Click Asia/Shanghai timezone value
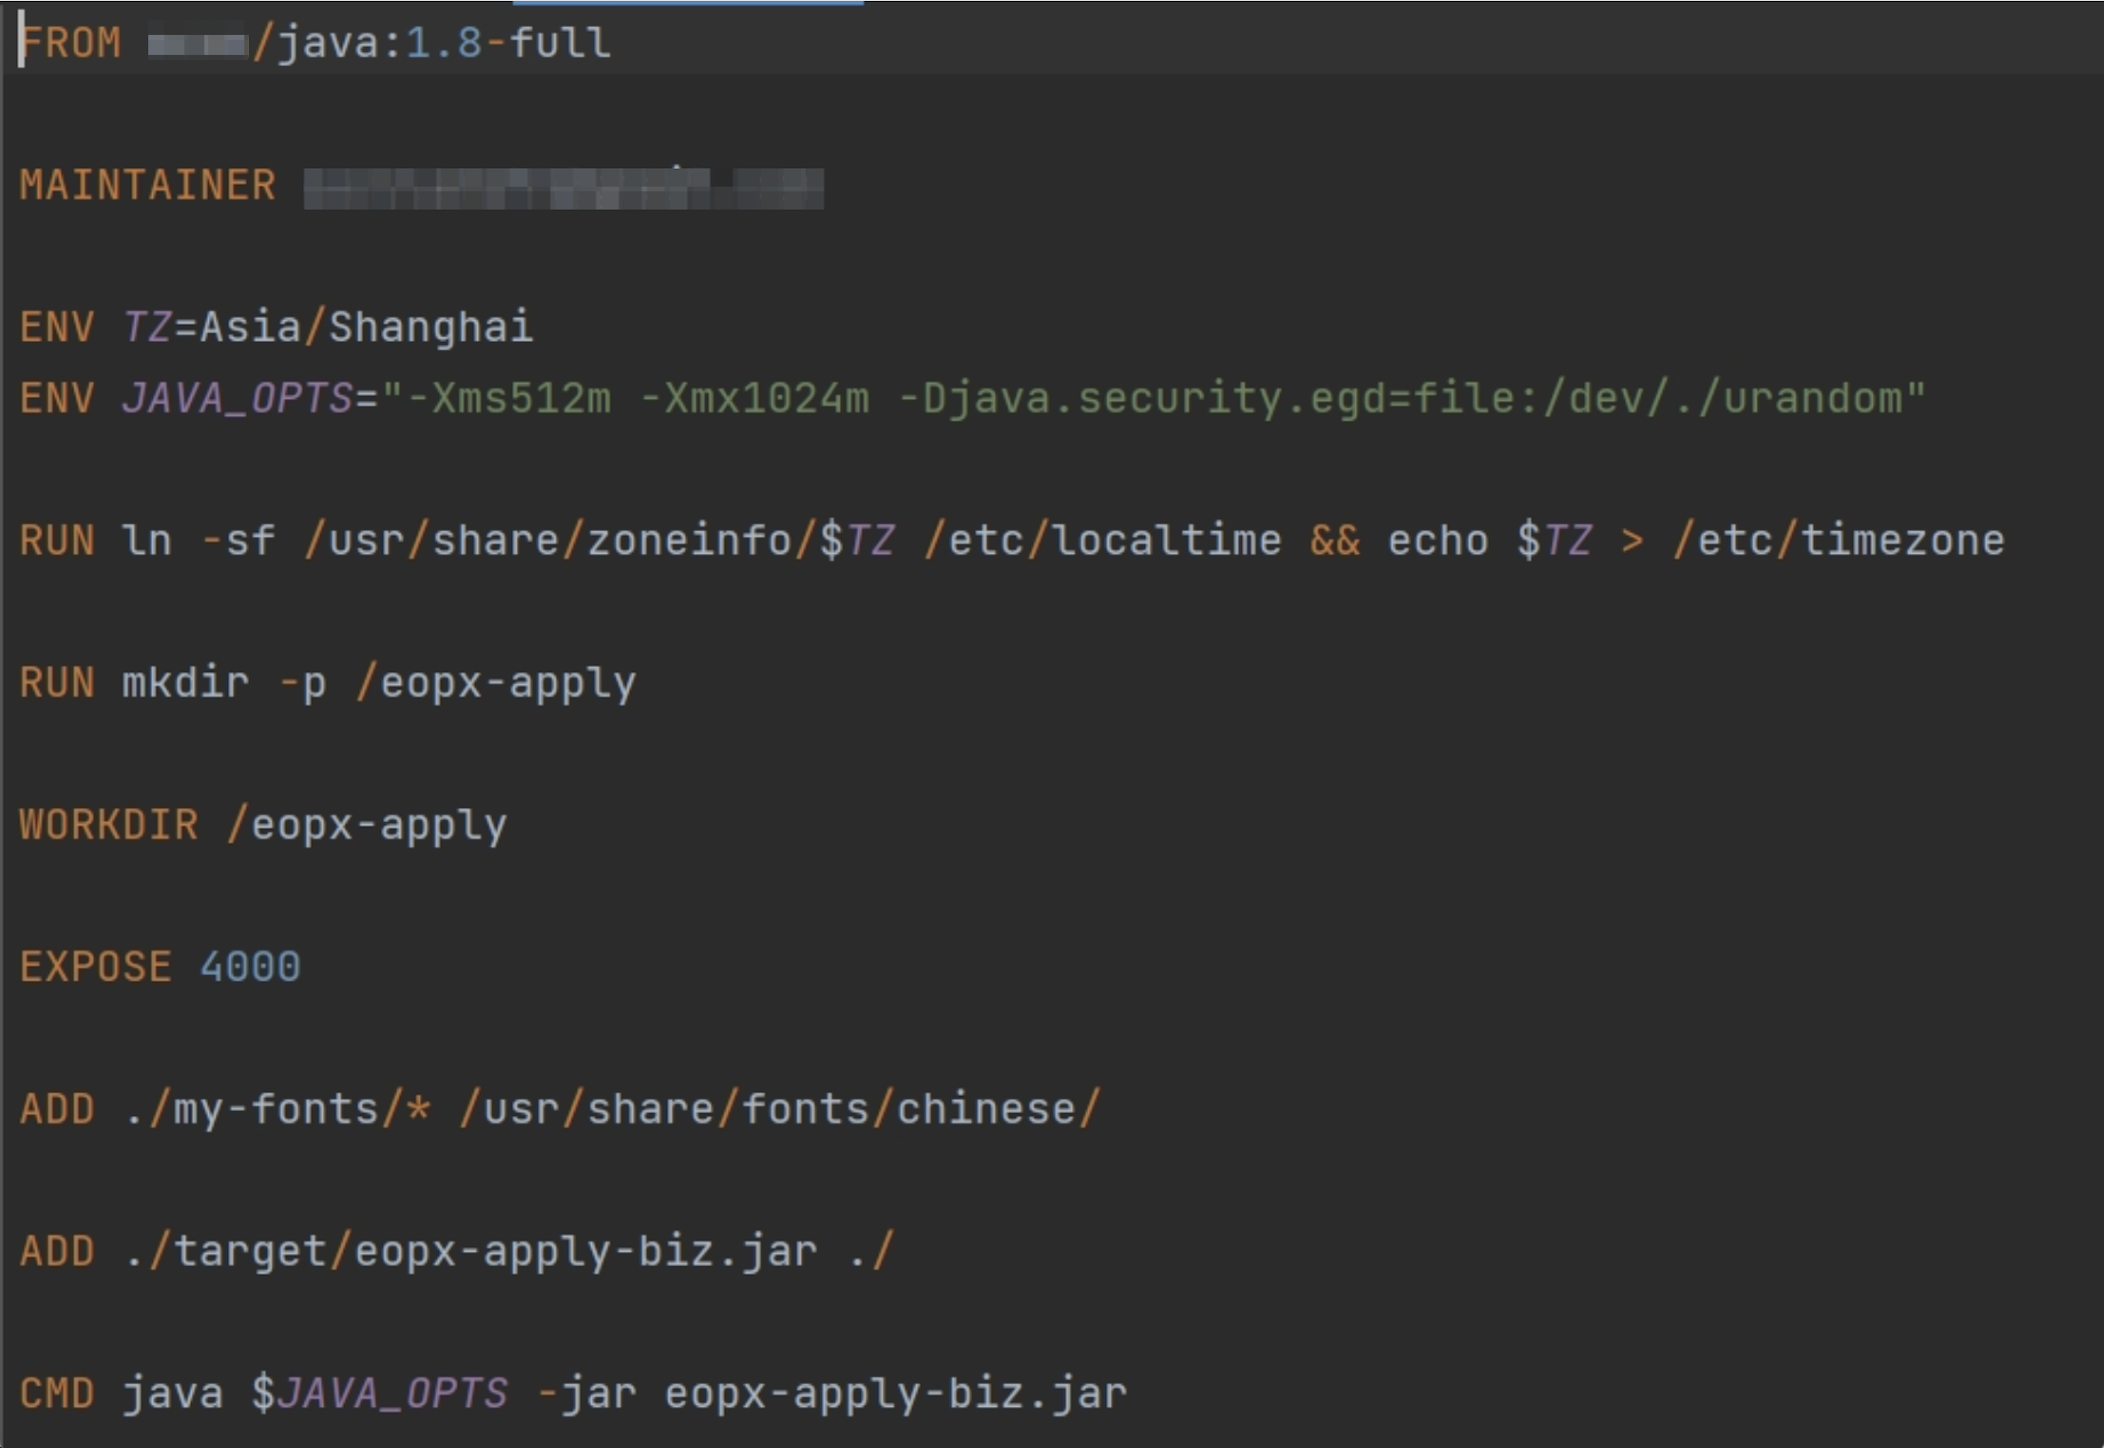The image size is (2104, 1448). [366, 328]
